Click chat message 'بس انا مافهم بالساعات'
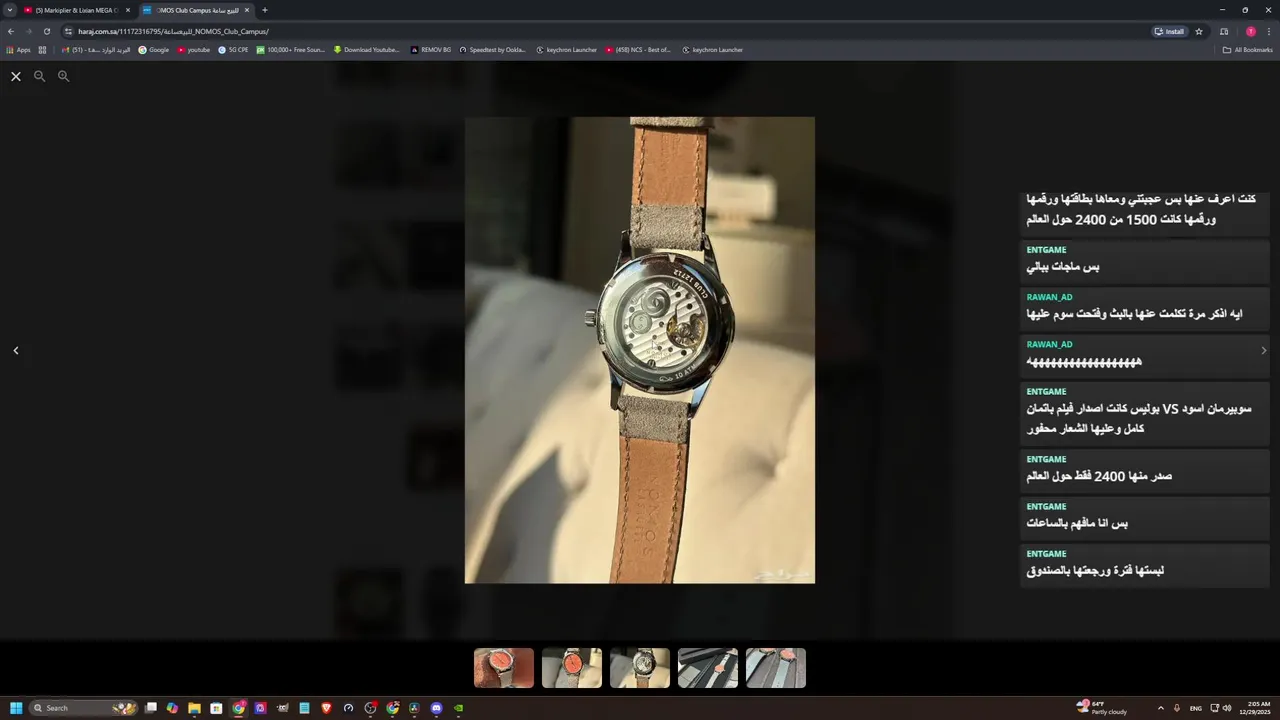Viewport: 1280px width, 720px height. click(1077, 523)
